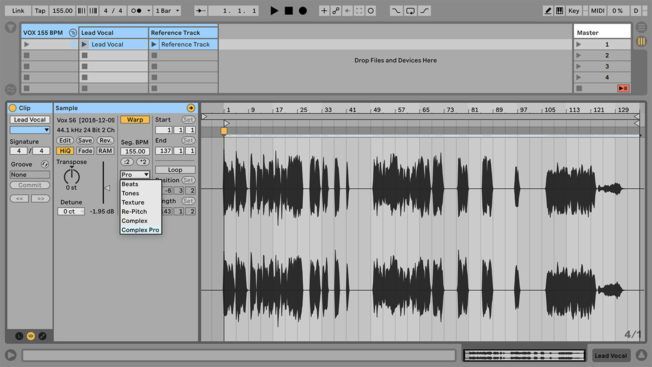Select Texture warp mode
The height and width of the screenshot is (367, 652).
pyautogui.click(x=141, y=202)
